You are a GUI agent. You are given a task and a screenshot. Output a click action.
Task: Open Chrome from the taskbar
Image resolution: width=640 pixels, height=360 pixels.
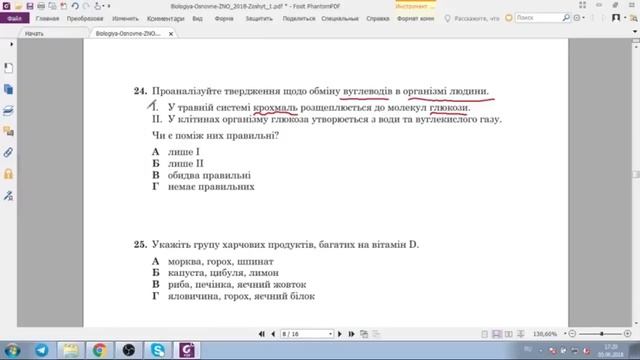click(x=99, y=350)
